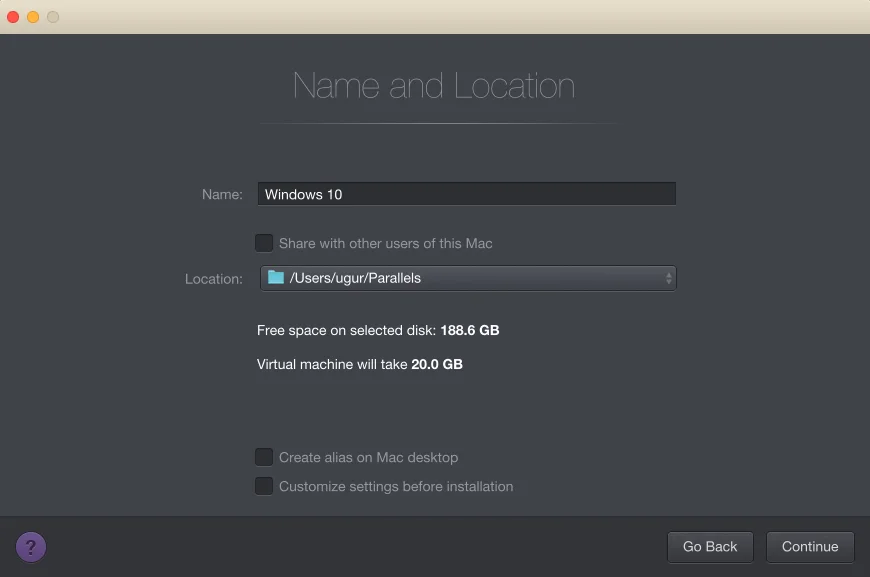Image resolution: width=870 pixels, height=577 pixels.
Task: Close the window with the red button
Action: 14,17
